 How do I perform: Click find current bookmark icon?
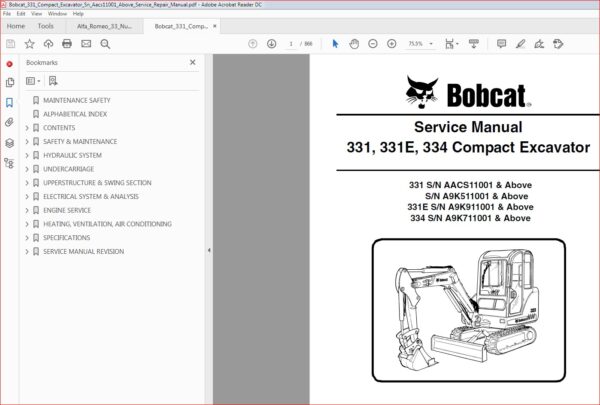[x=53, y=81]
